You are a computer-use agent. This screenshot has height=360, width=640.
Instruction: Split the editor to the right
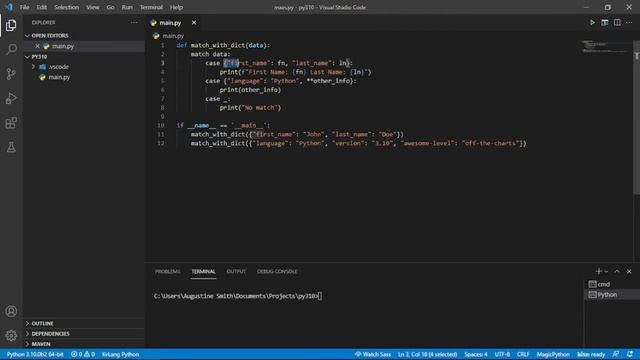pyautogui.click(x=617, y=22)
